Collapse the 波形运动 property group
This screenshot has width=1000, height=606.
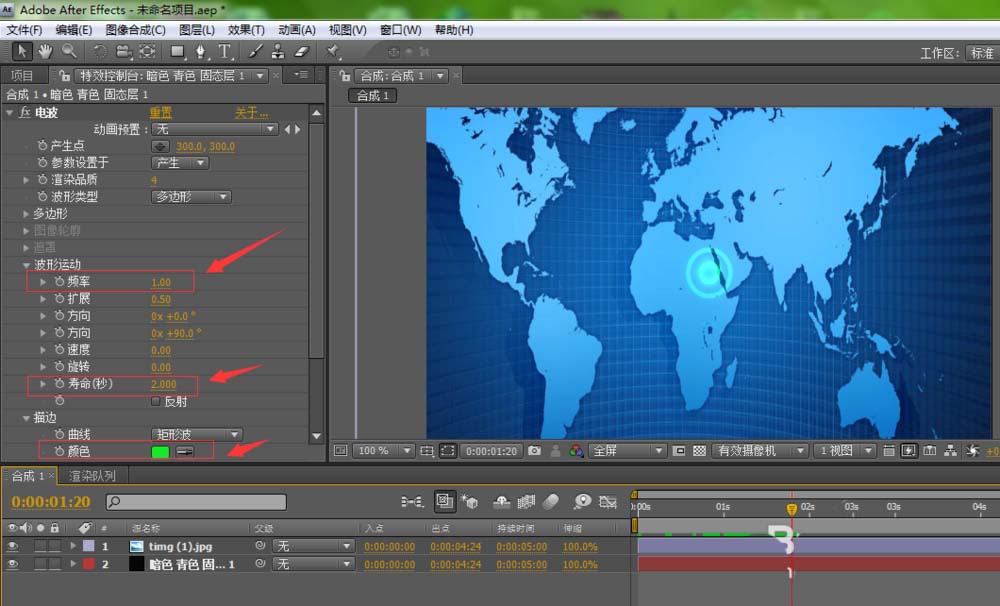pos(27,265)
